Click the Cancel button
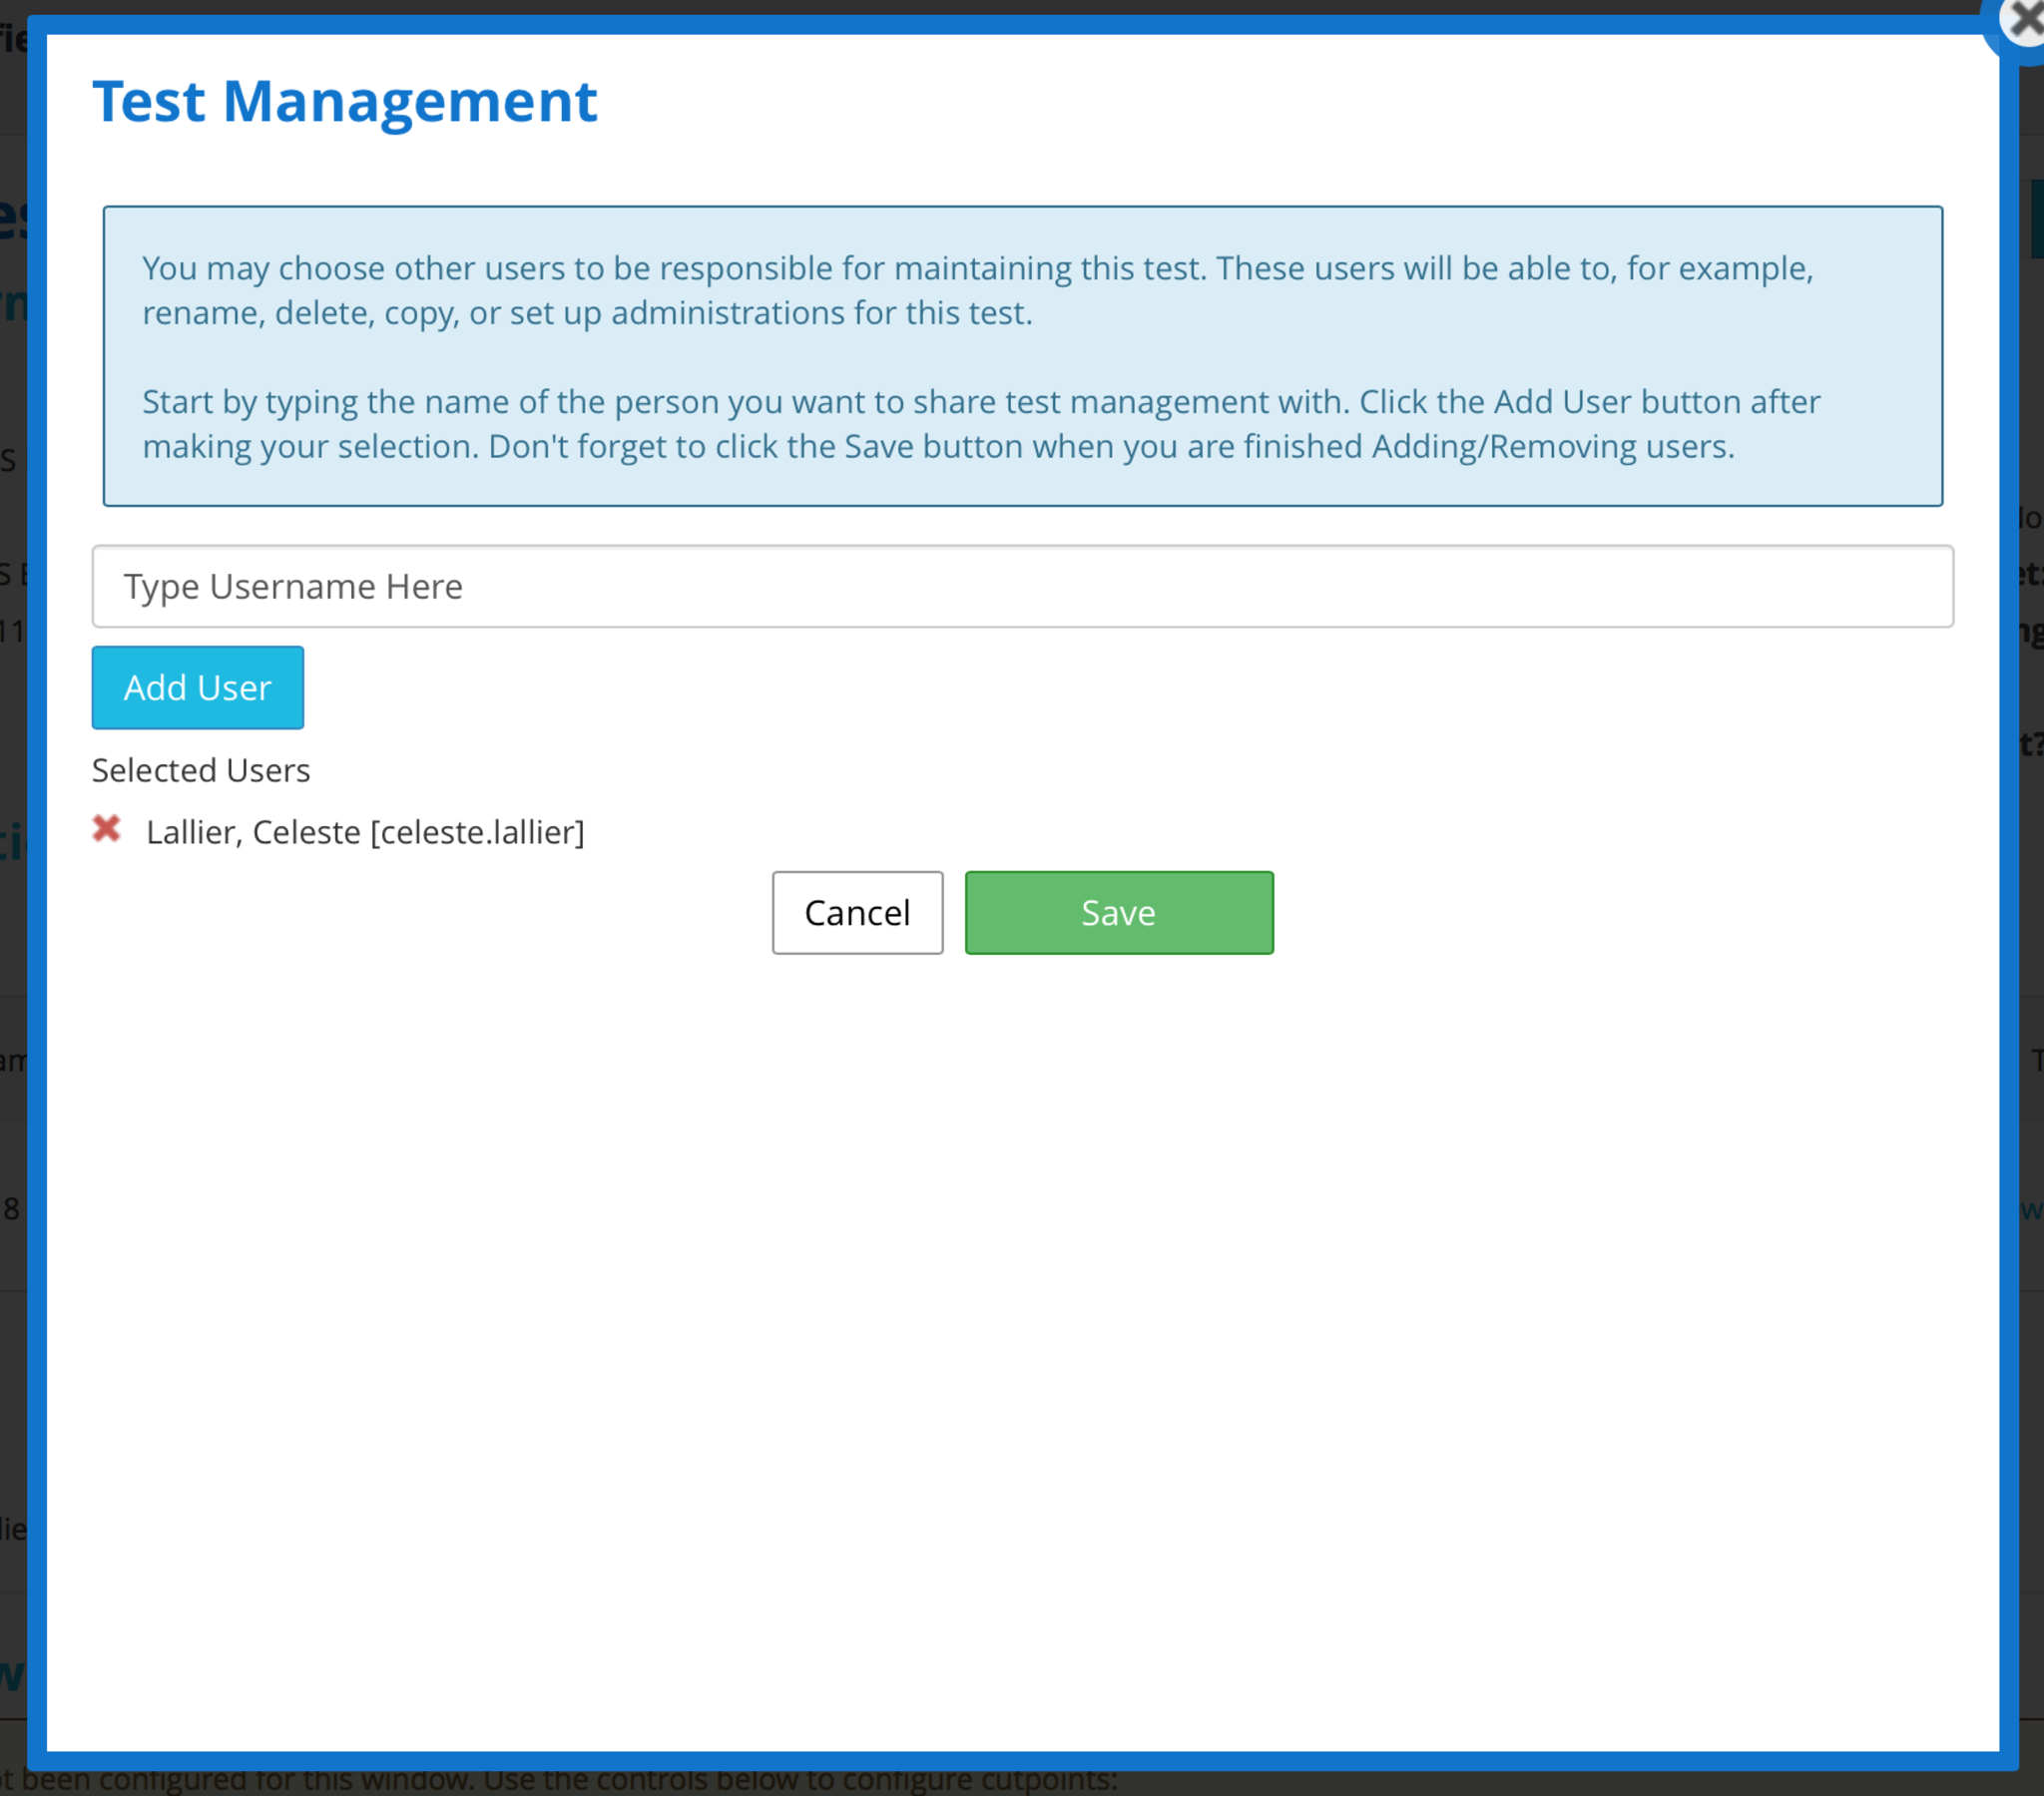This screenshot has width=2044, height=1796. click(856, 912)
